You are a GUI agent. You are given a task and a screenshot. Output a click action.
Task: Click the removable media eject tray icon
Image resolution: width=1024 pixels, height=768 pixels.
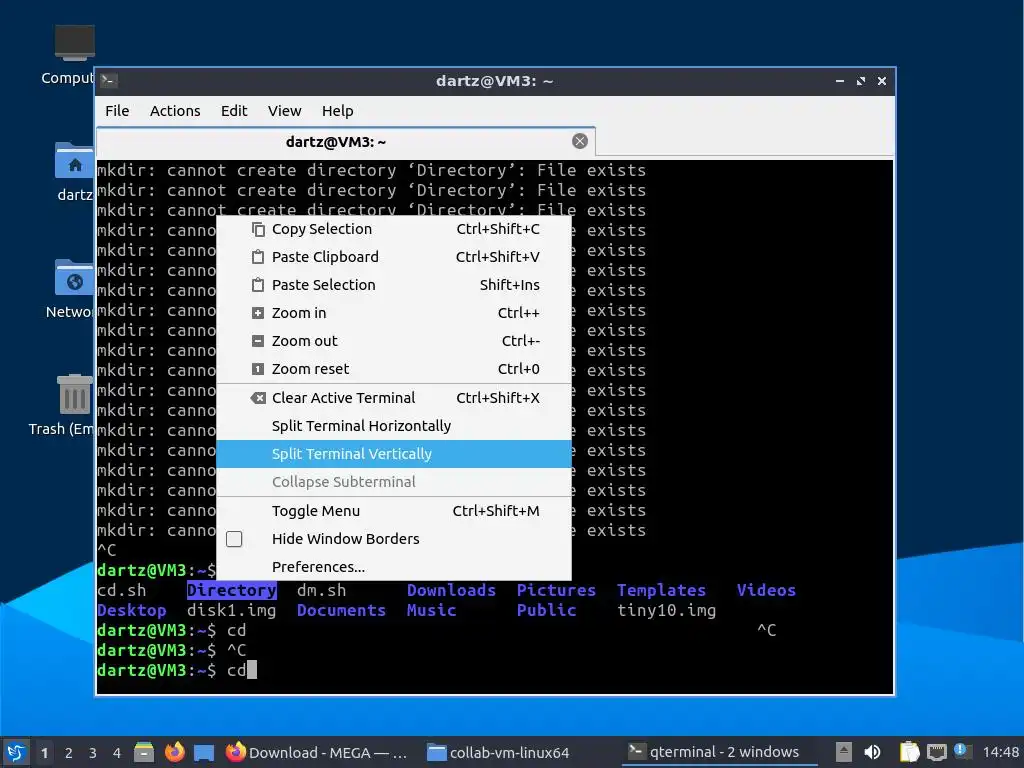point(844,752)
